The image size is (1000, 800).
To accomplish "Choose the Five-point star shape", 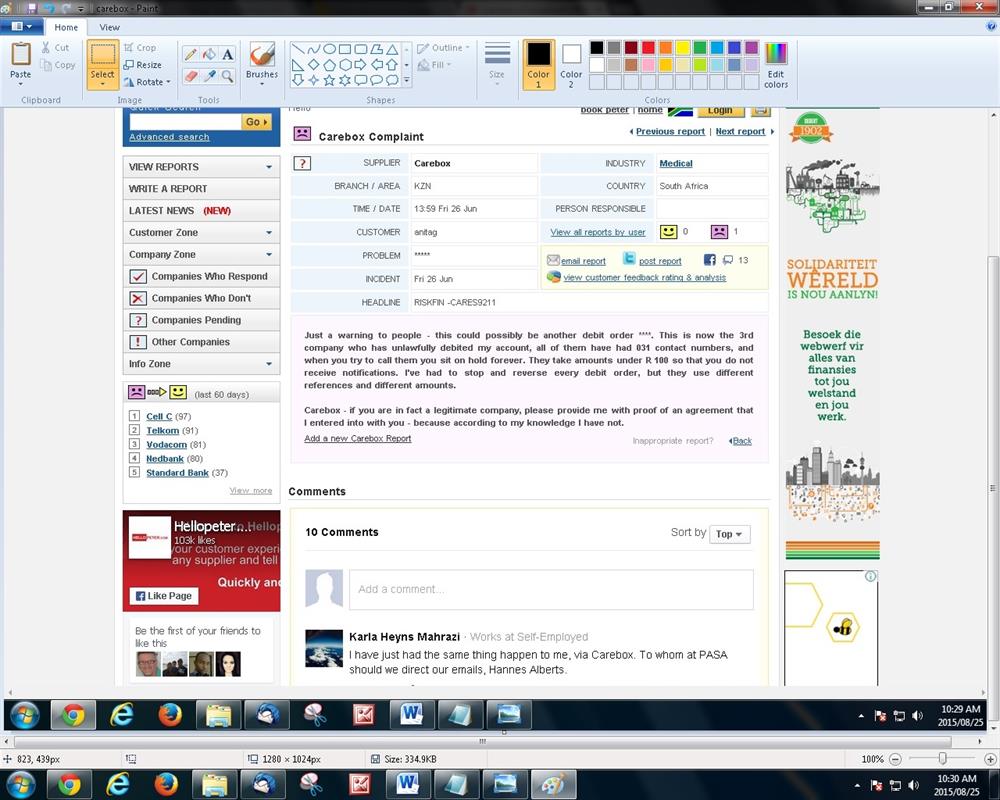I will (329, 80).
